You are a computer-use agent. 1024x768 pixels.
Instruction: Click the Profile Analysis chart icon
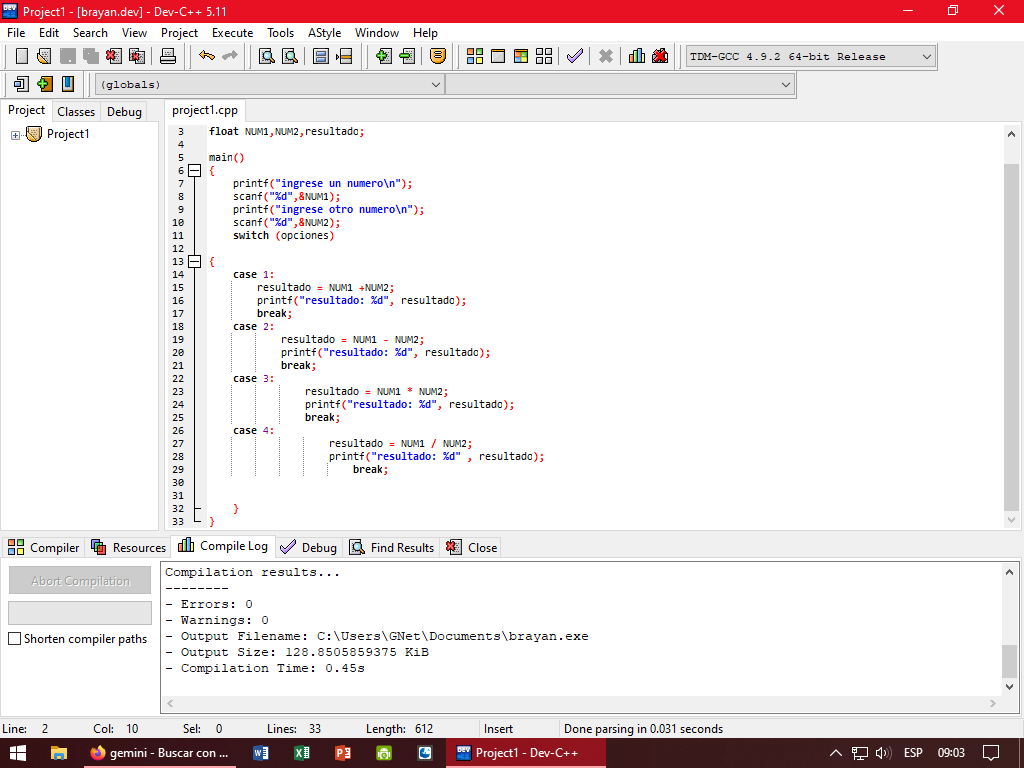click(637, 56)
